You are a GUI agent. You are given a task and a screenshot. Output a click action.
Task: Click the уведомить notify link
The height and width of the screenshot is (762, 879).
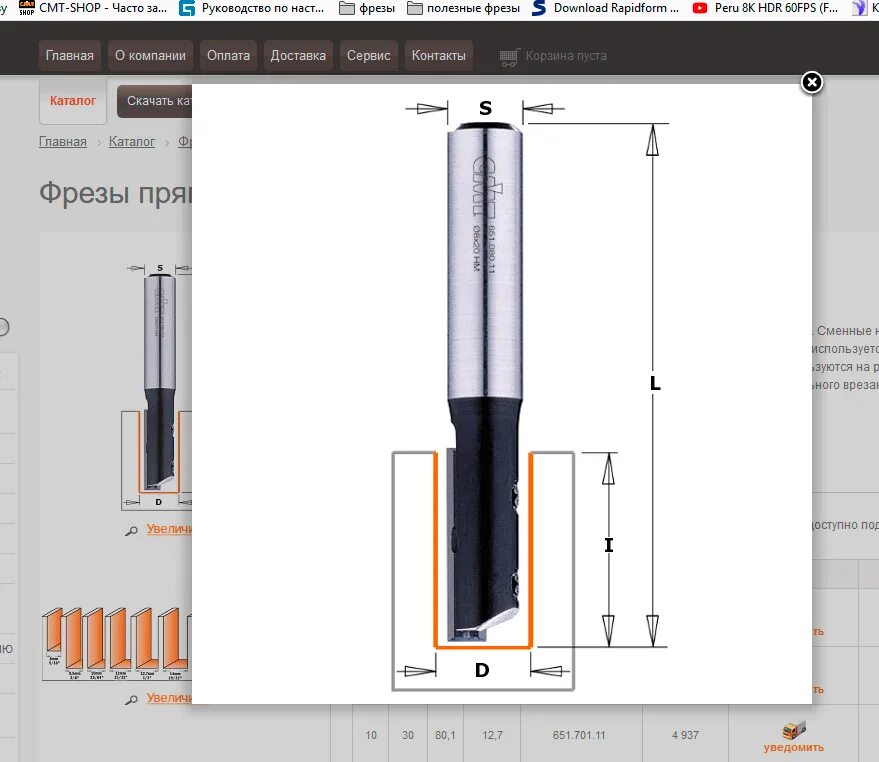[x=793, y=747]
